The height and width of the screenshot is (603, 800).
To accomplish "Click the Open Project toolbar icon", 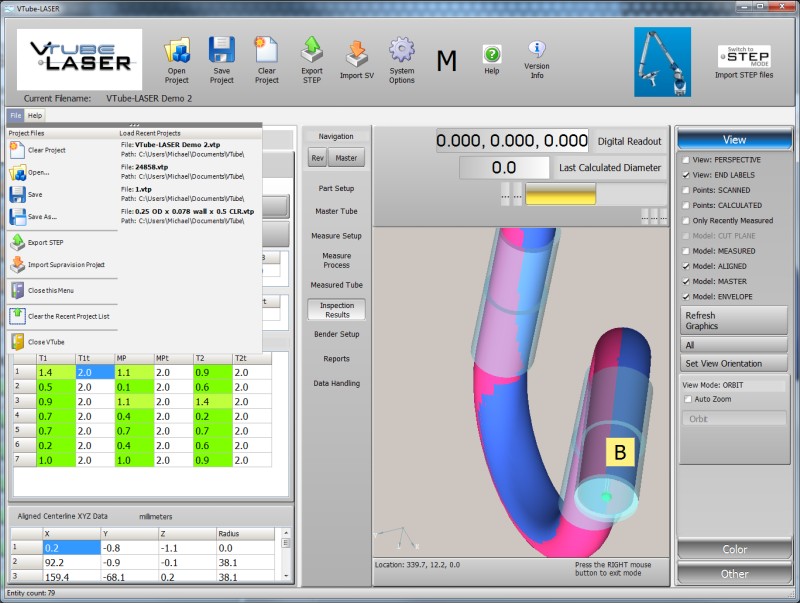I will pyautogui.click(x=177, y=52).
